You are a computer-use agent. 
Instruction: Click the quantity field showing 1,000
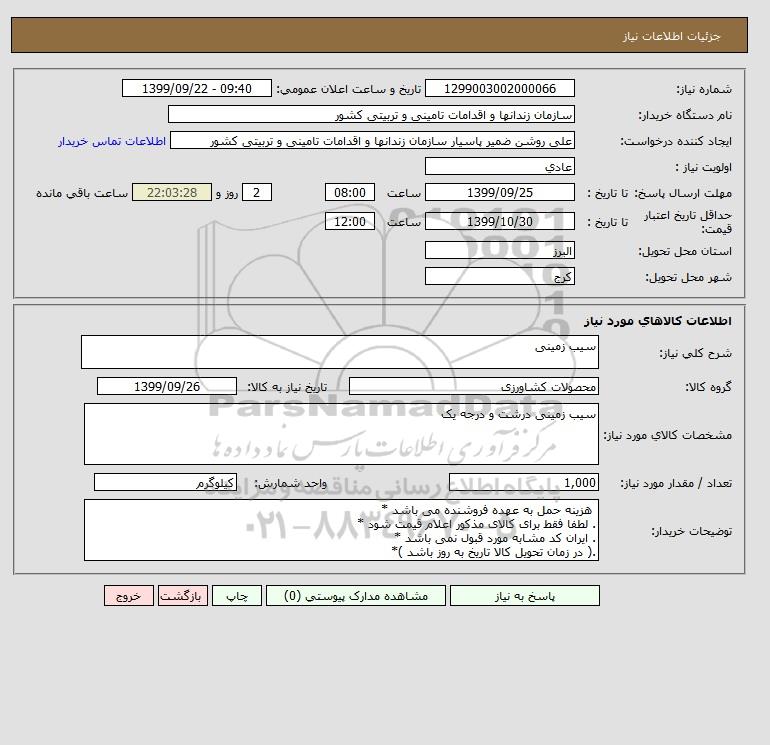523,483
